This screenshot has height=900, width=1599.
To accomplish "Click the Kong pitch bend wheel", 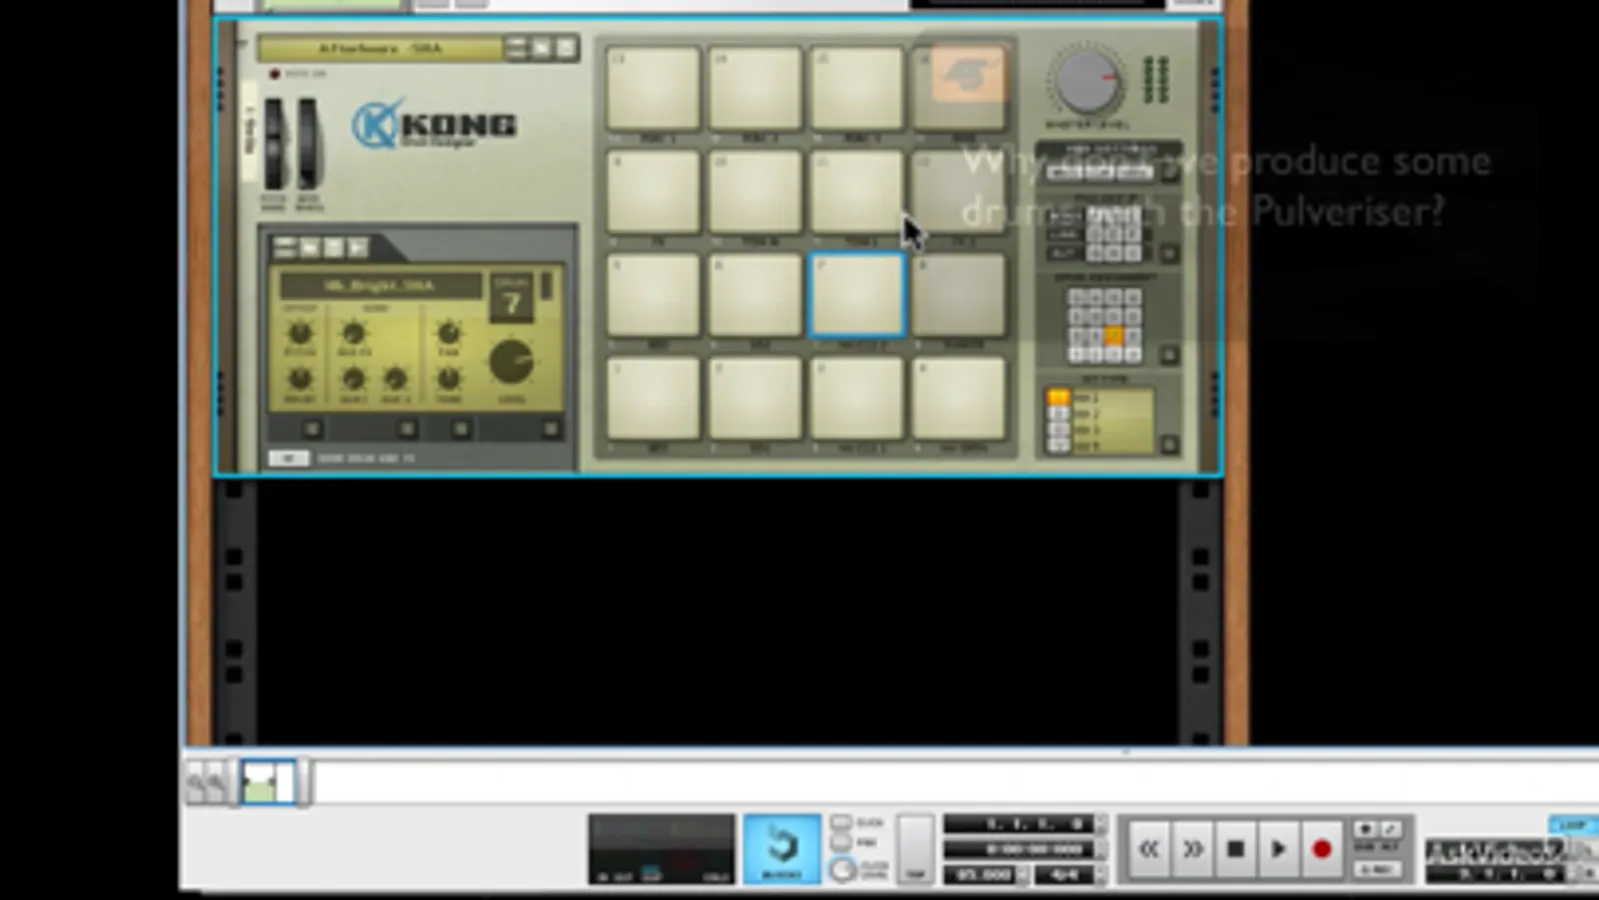I will (x=274, y=144).
